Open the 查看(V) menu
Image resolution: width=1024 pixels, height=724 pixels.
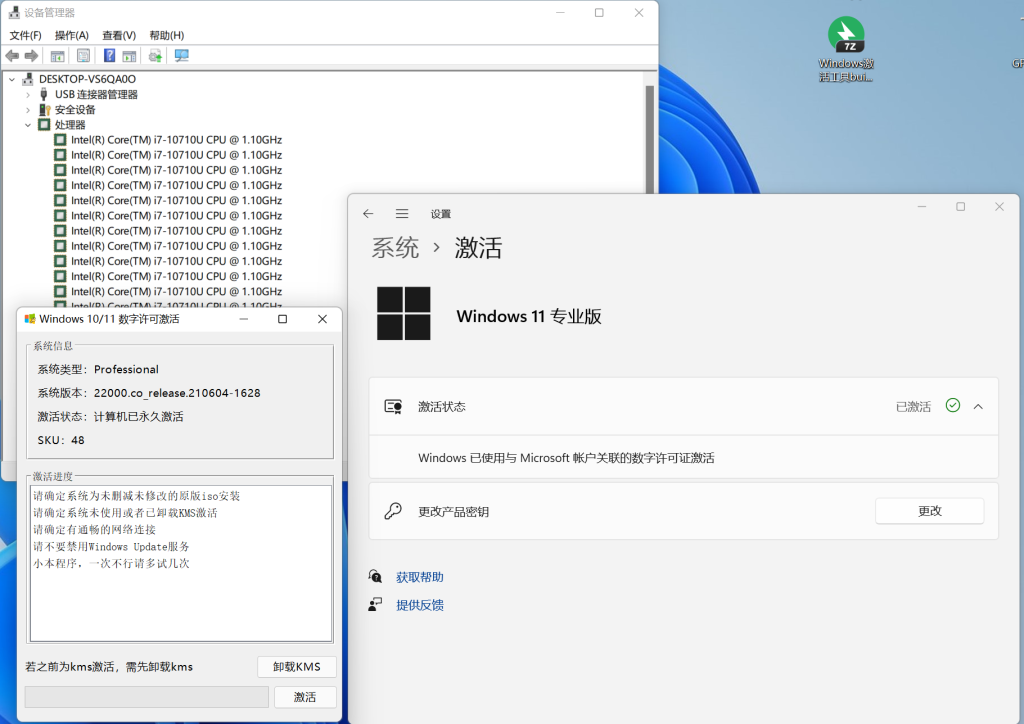119,35
